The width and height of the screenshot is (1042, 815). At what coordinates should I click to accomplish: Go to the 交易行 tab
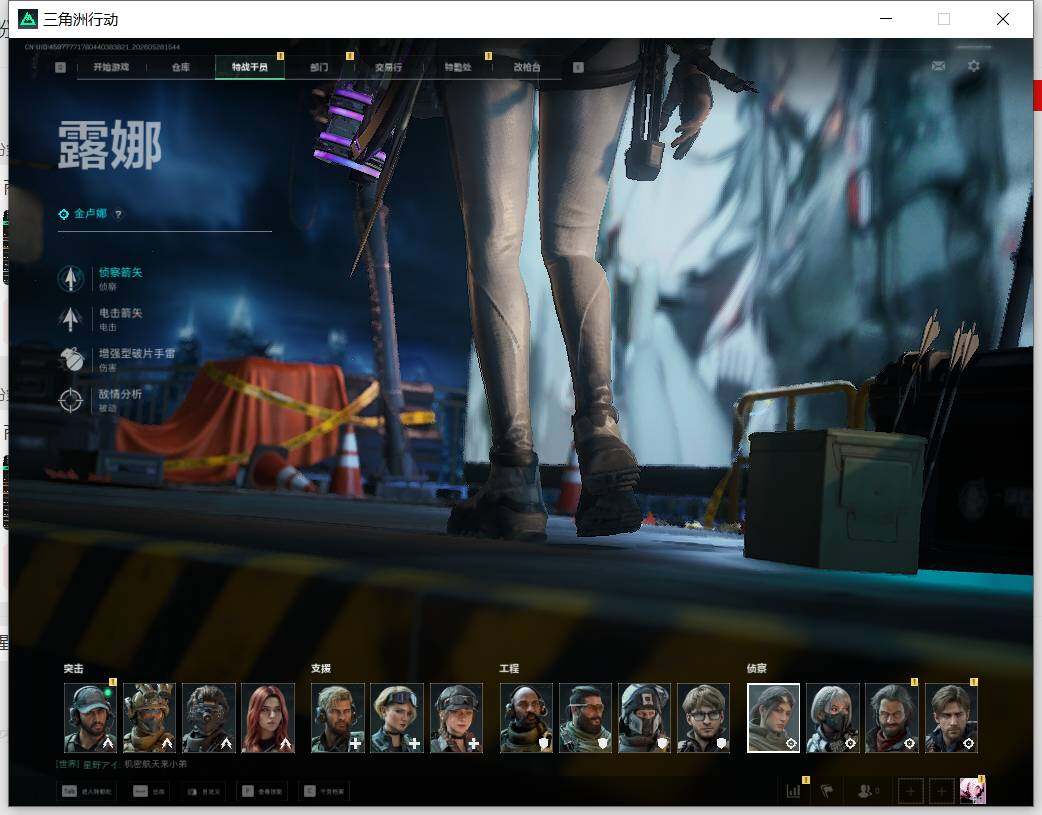[x=388, y=67]
